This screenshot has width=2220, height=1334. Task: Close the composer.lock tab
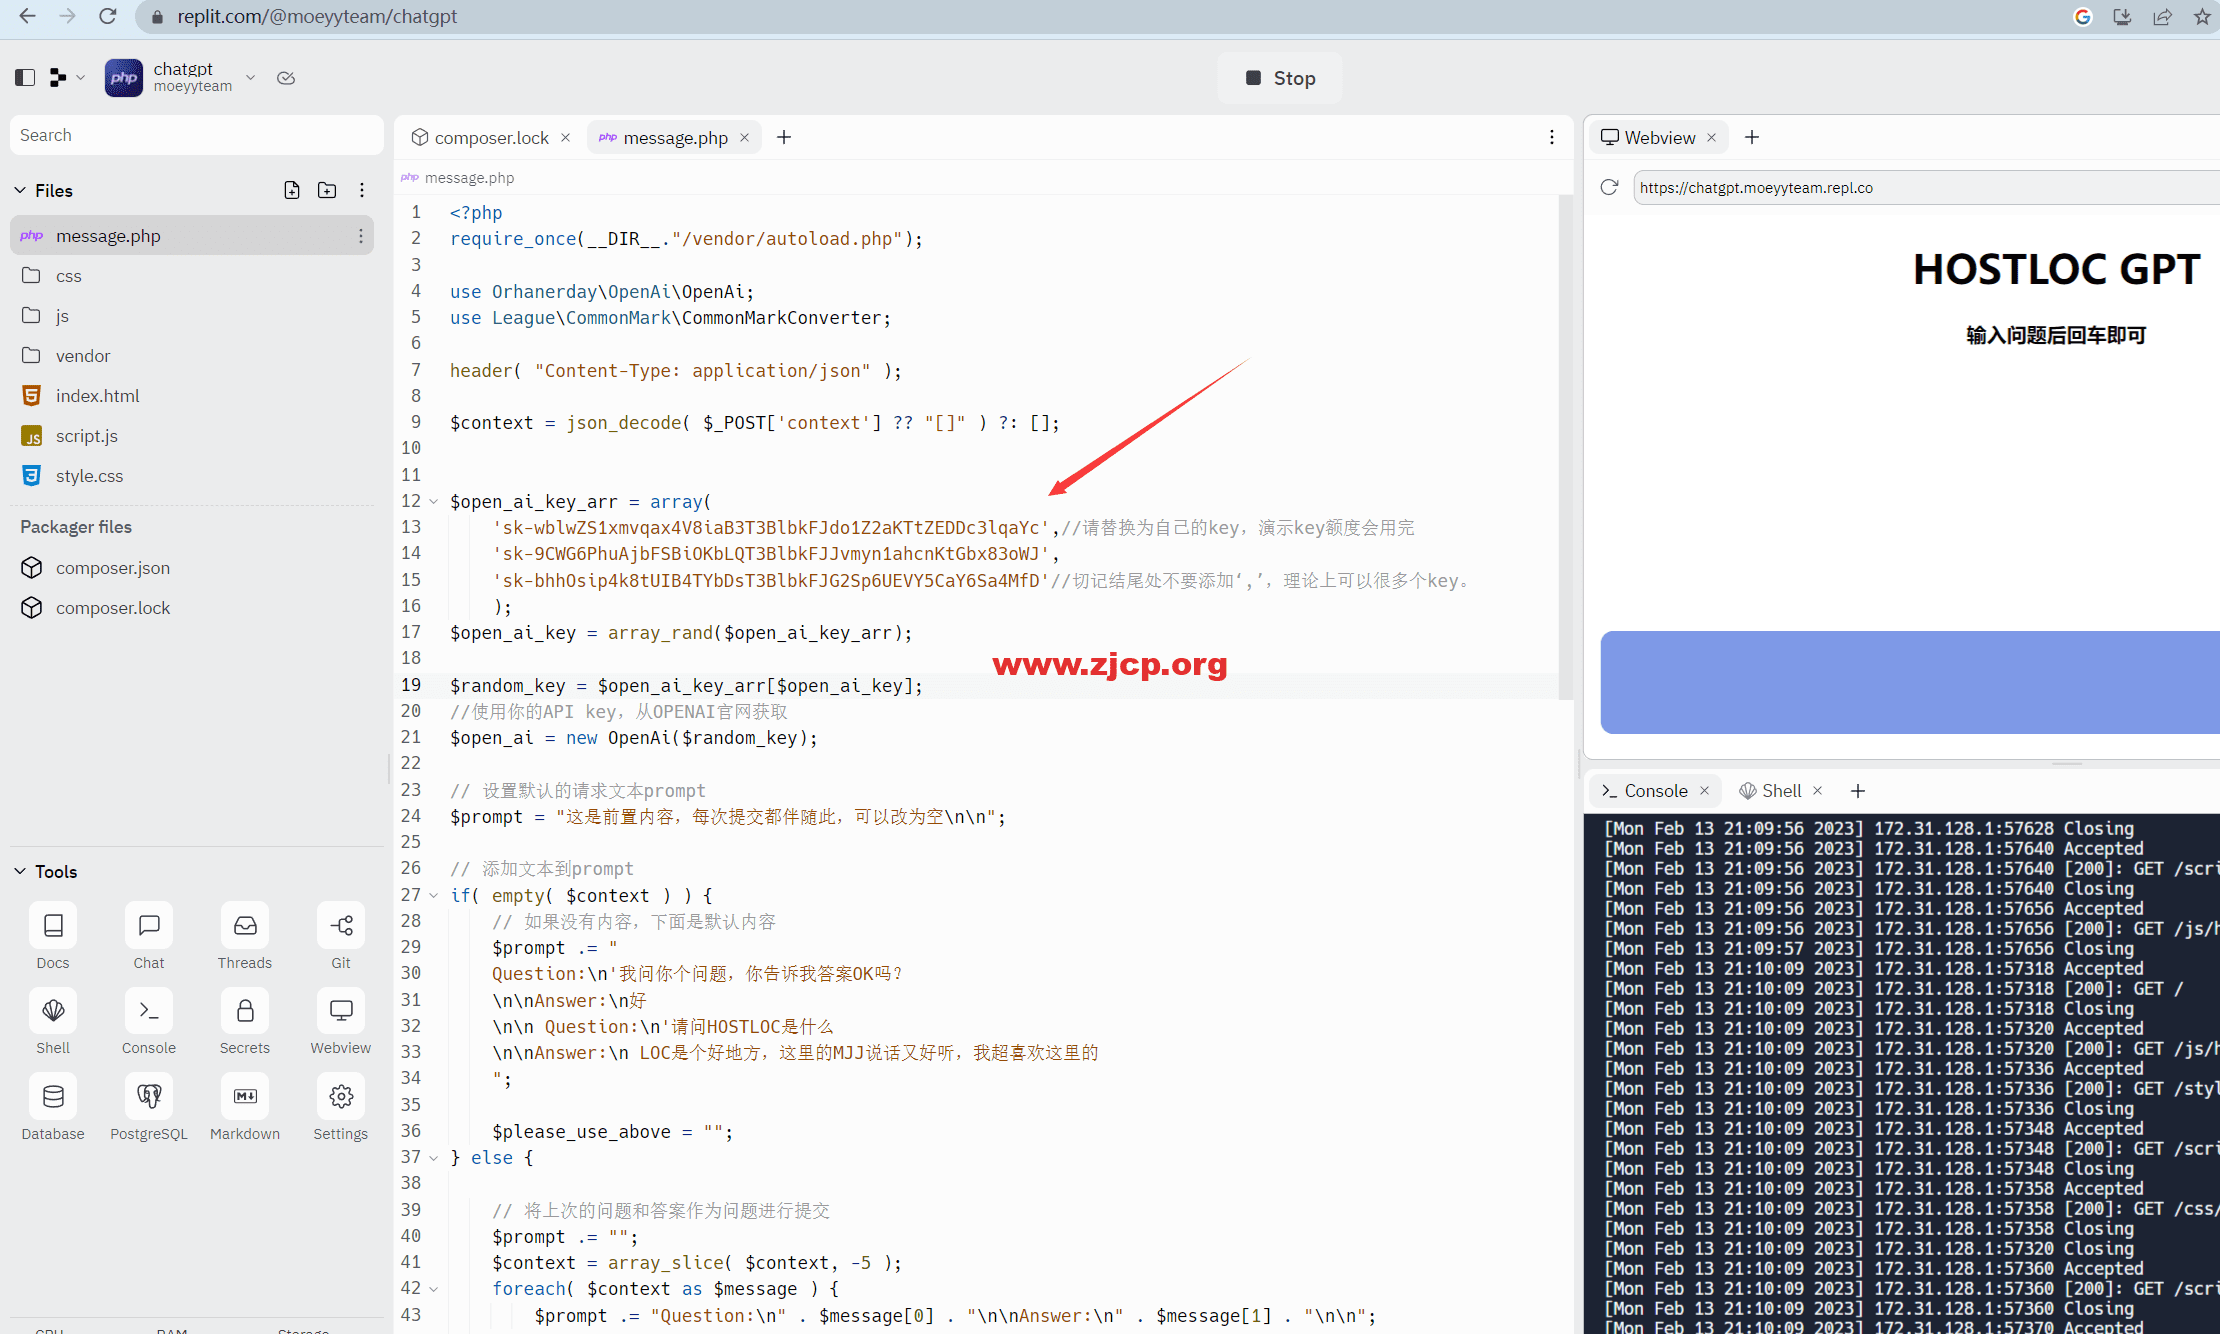pyautogui.click(x=566, y=137)
